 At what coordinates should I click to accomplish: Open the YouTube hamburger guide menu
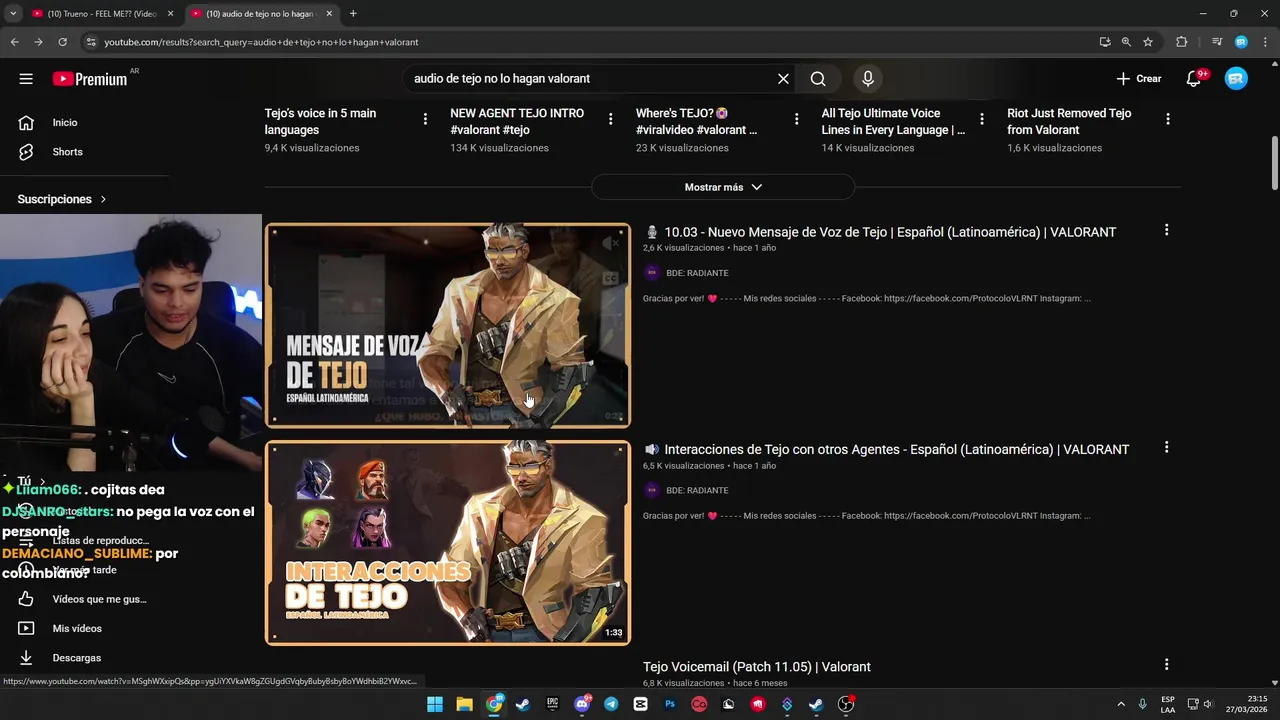point(26,79)
